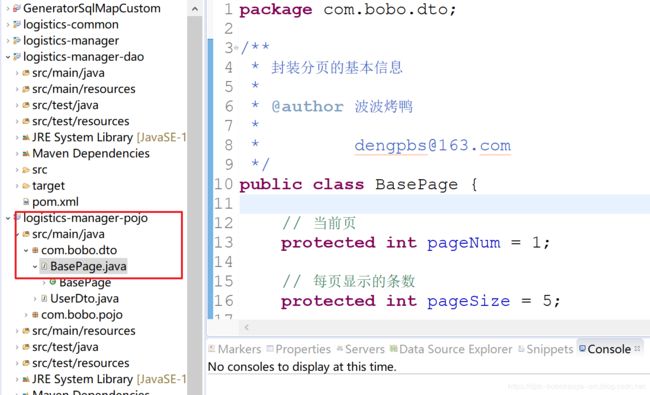650x395 pixels.
Task: Click the target folder icon
Action: tap(26, 186)
